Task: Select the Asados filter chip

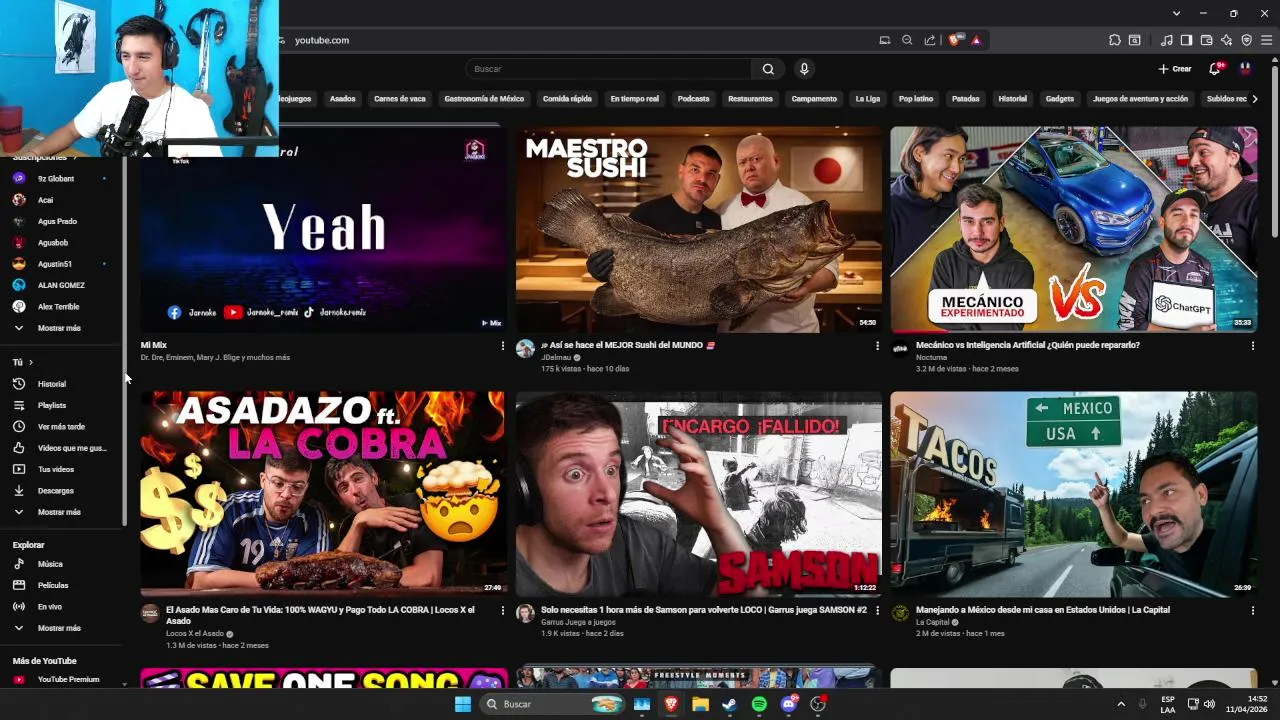Action: pyautogui.click(x=343, y=99)
